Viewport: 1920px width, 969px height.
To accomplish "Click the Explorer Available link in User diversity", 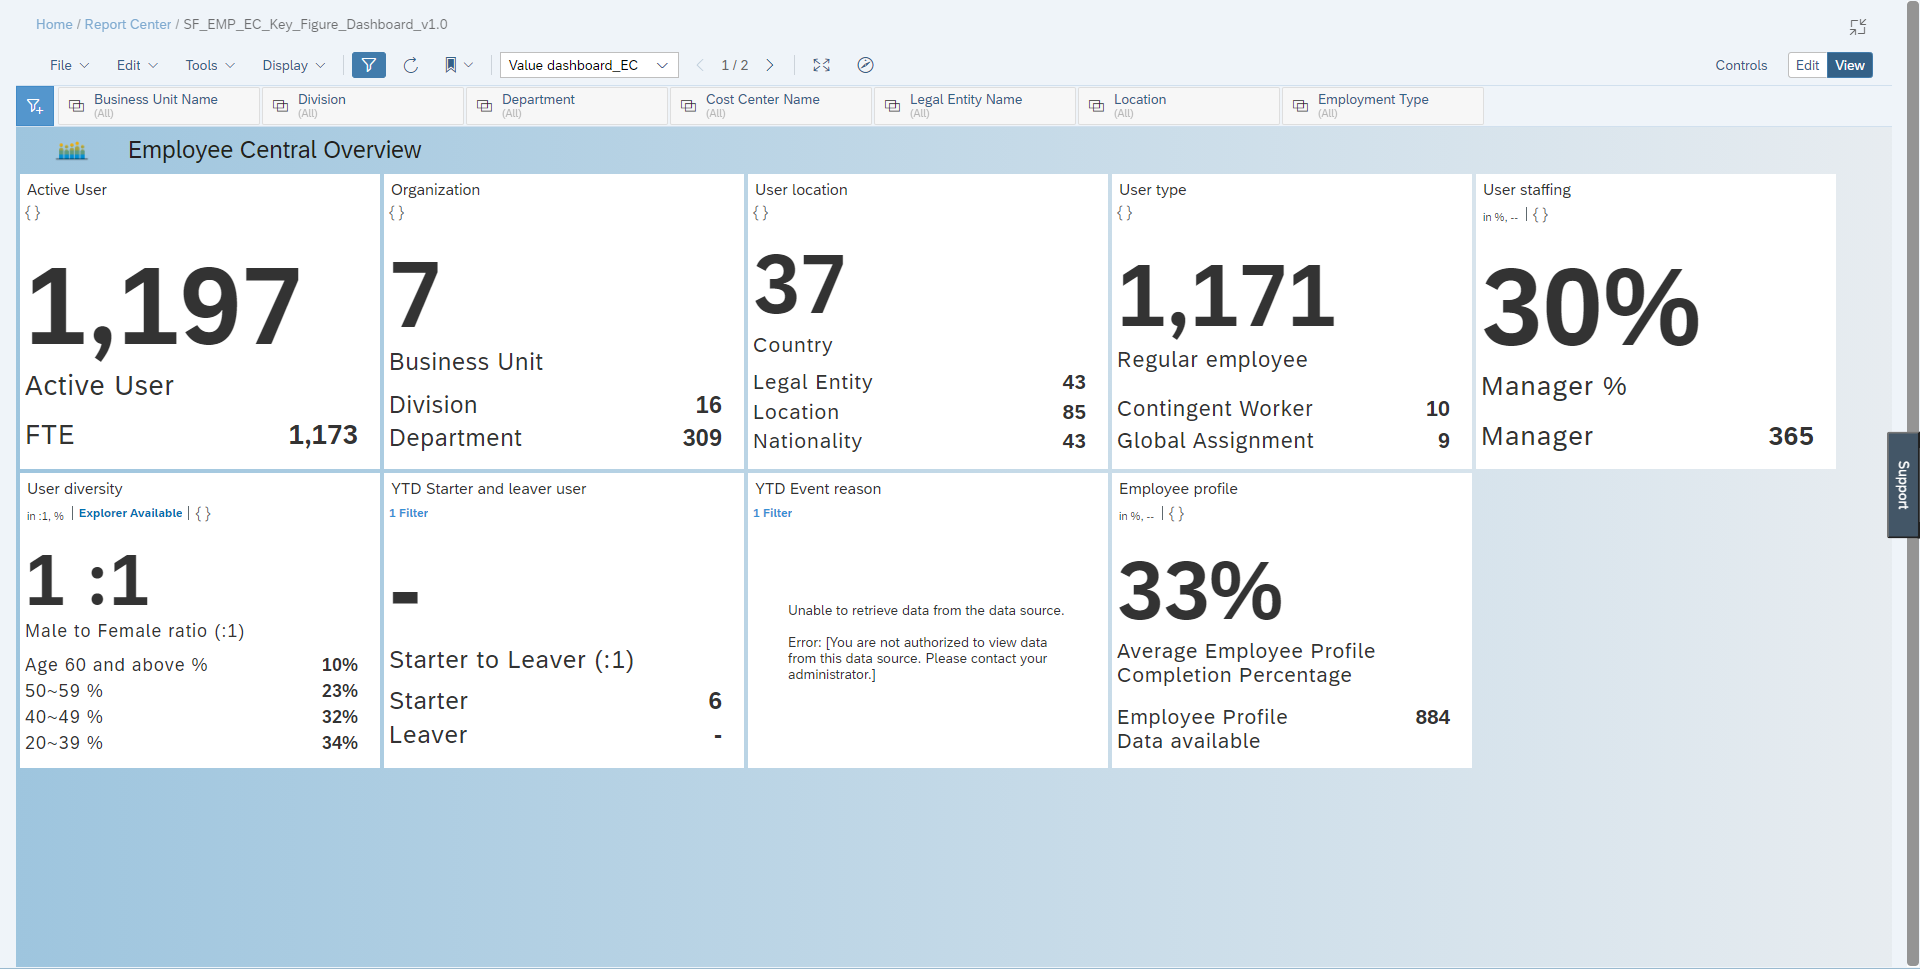I will (130, 513).
